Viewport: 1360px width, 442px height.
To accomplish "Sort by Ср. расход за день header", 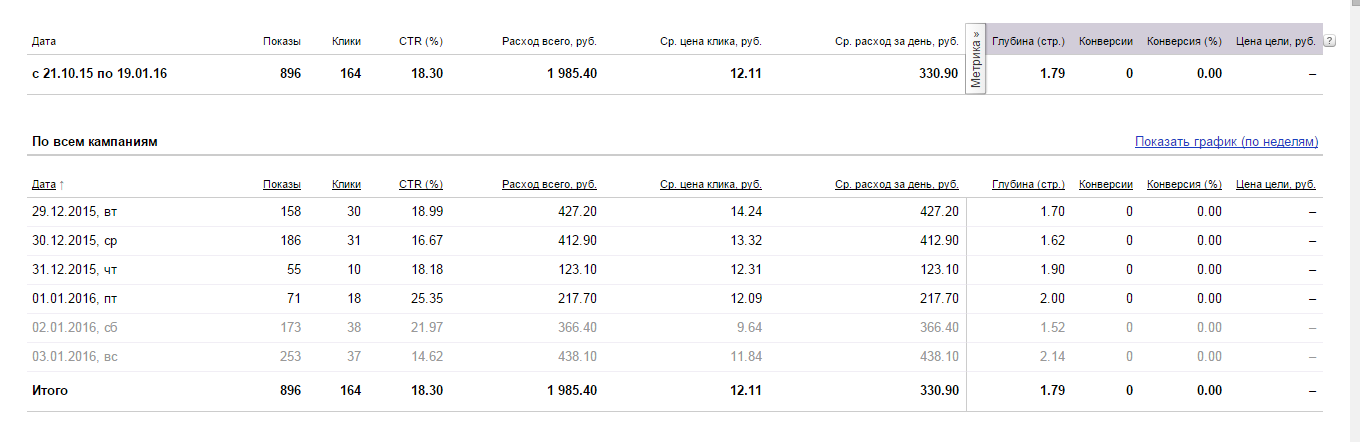I will tap(896, 184).
